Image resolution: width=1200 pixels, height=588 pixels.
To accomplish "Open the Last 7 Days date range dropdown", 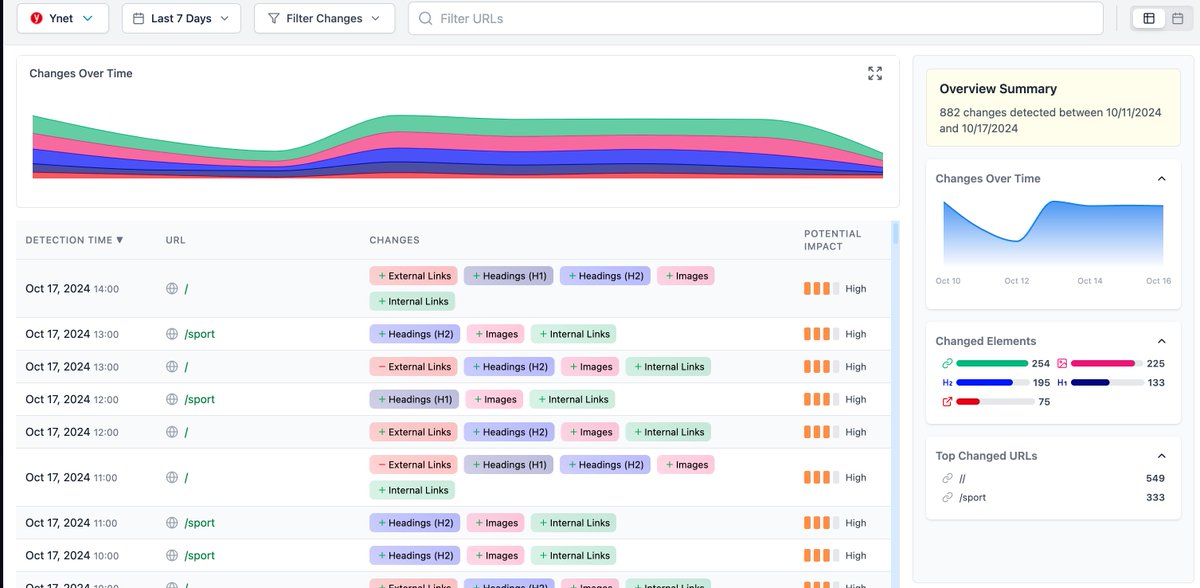I will (x=181, y=18).
